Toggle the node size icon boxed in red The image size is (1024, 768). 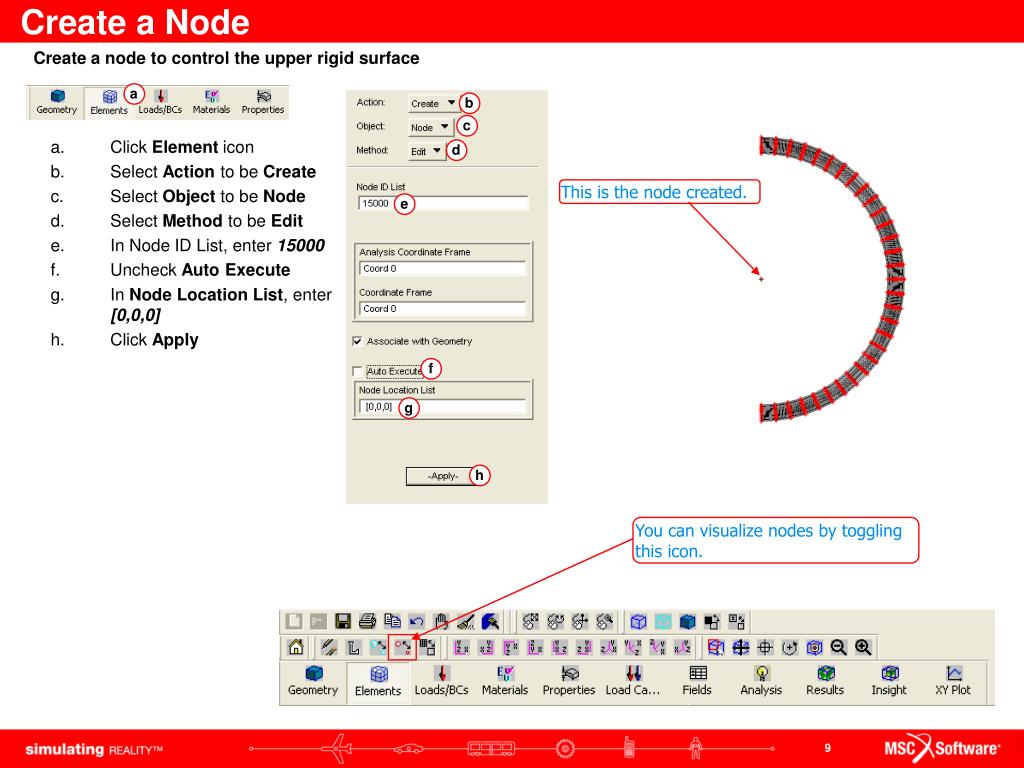(402, 647)
